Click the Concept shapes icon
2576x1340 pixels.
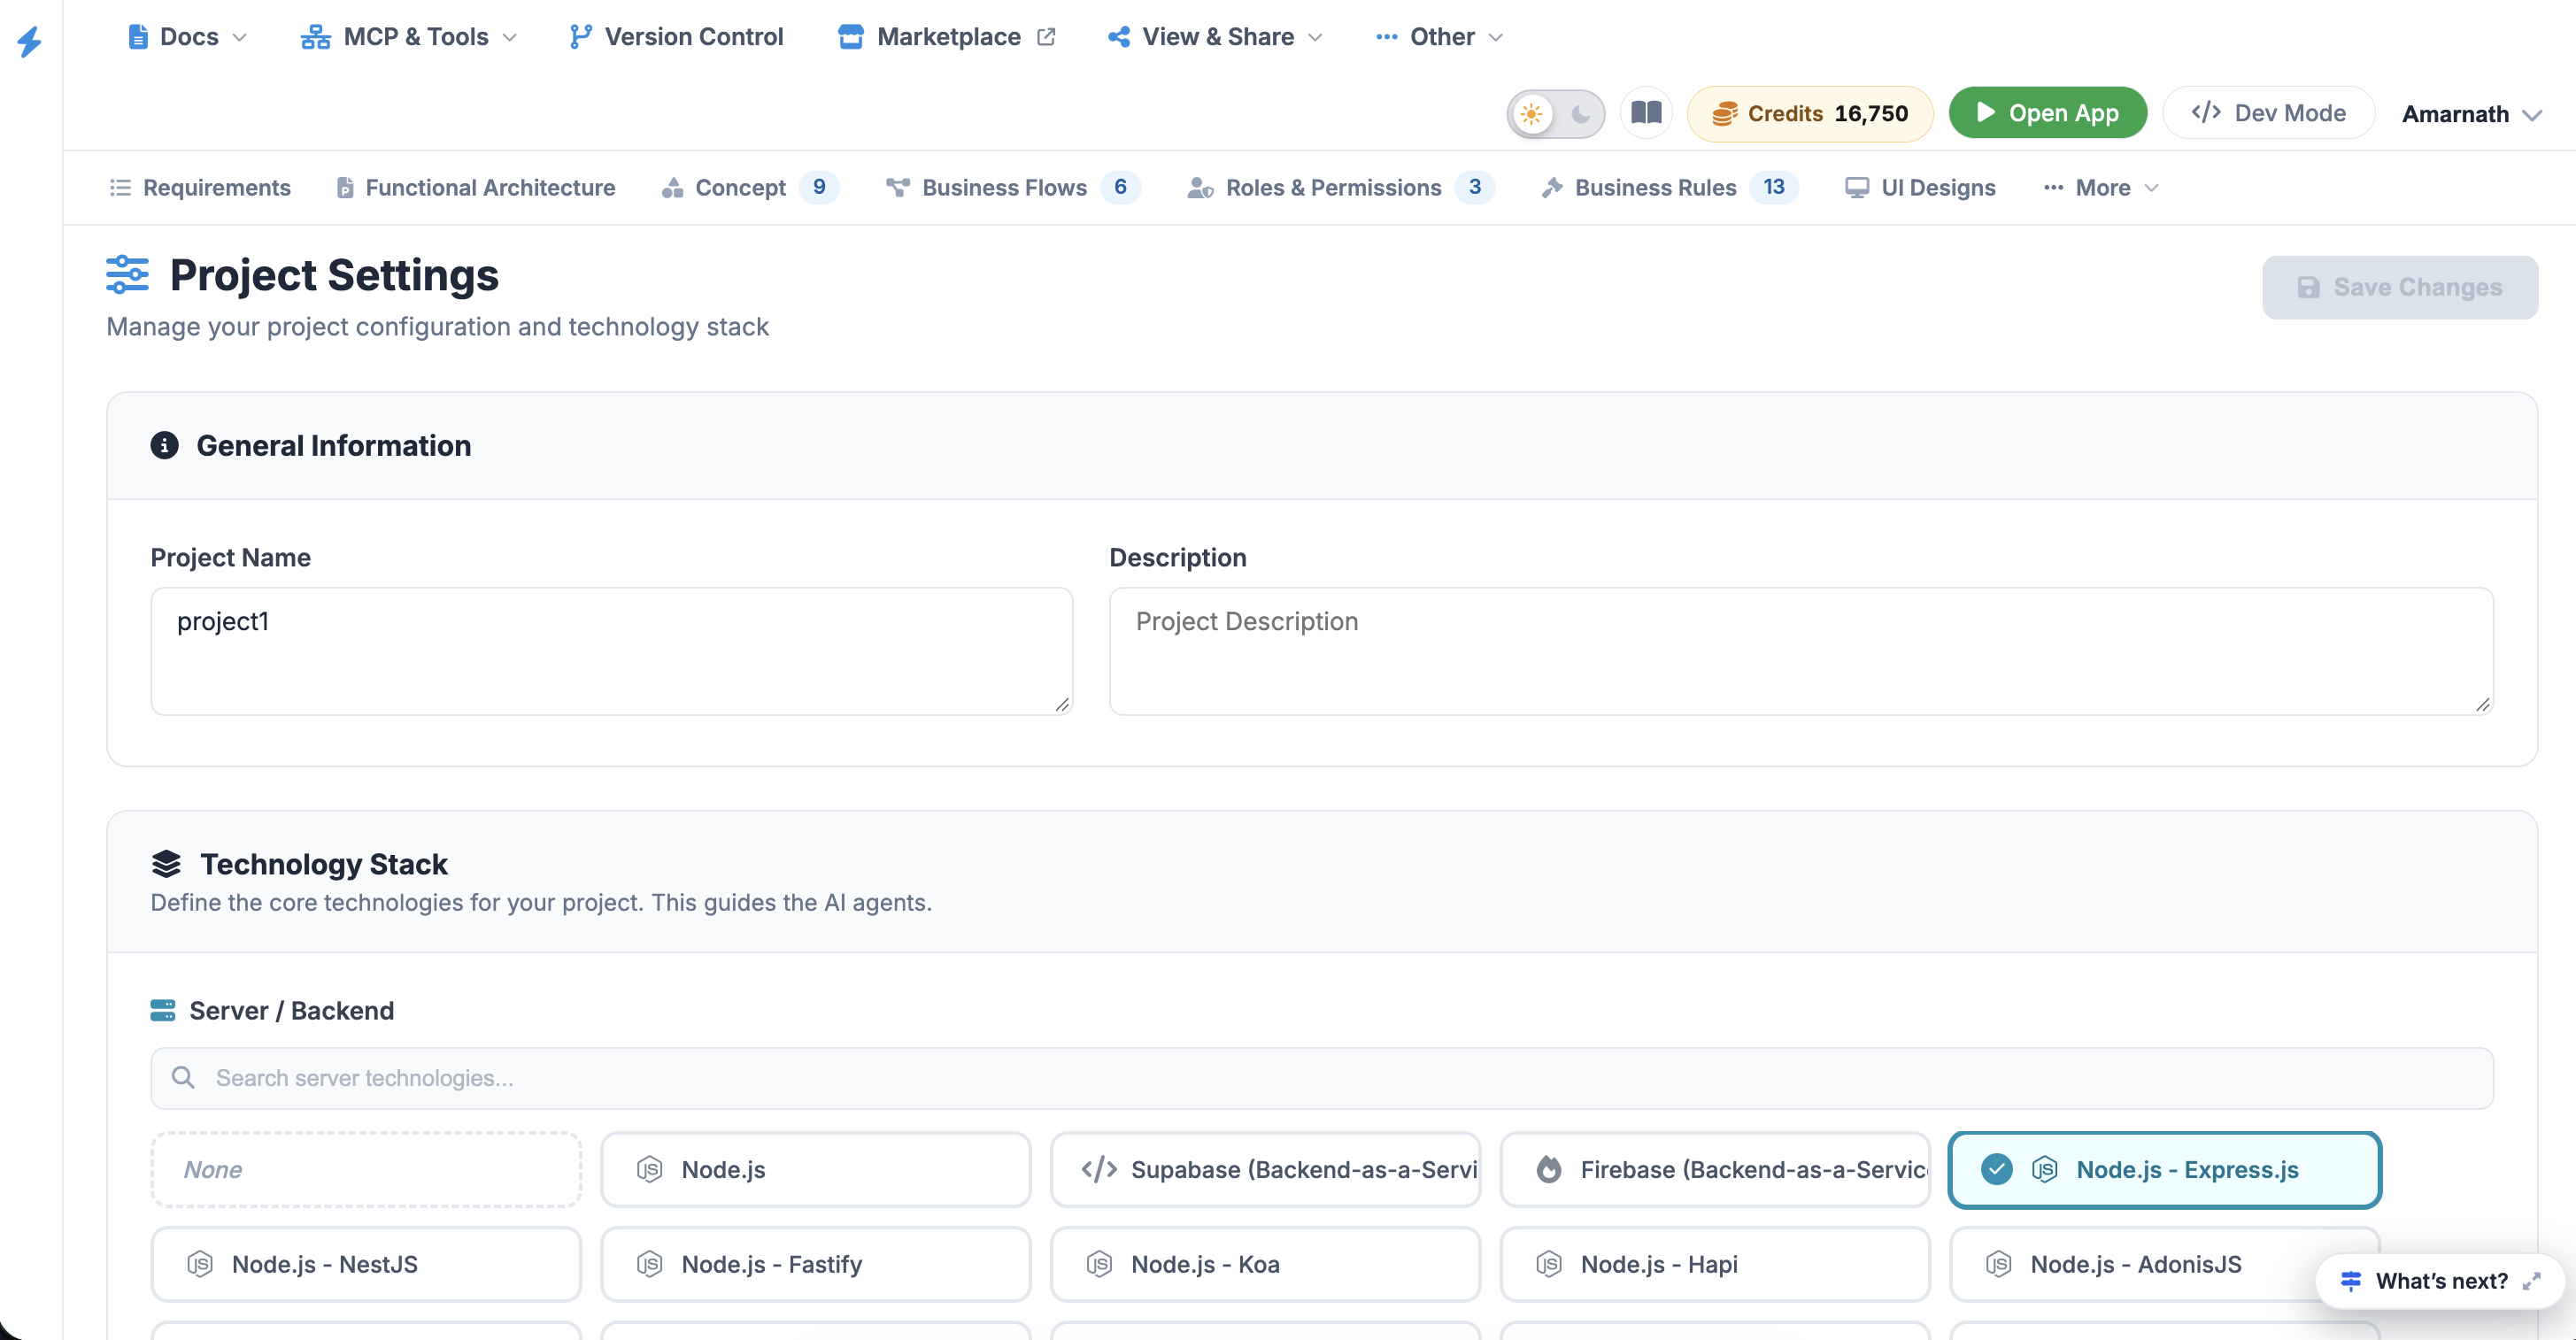672,187
